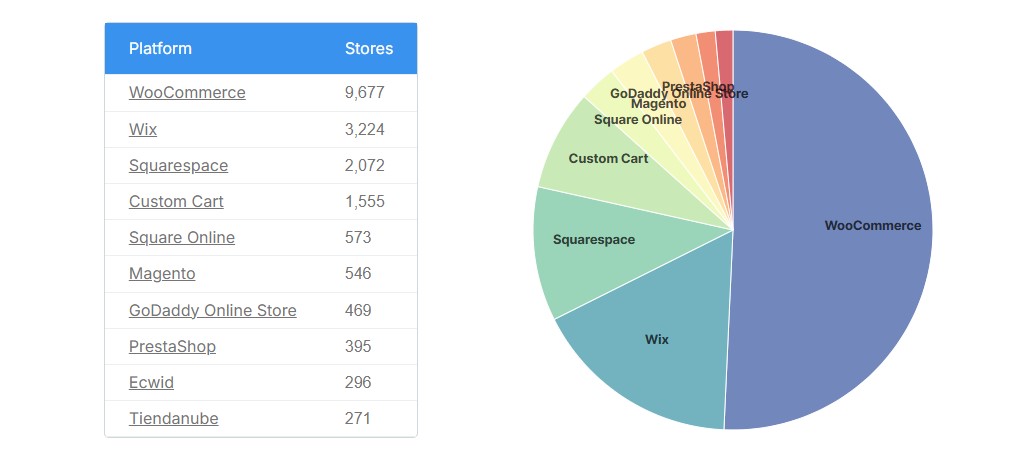Click the Magento pie label
Image resolution: width=1020 pixels, height=462 pixels.
click(658, 103)
